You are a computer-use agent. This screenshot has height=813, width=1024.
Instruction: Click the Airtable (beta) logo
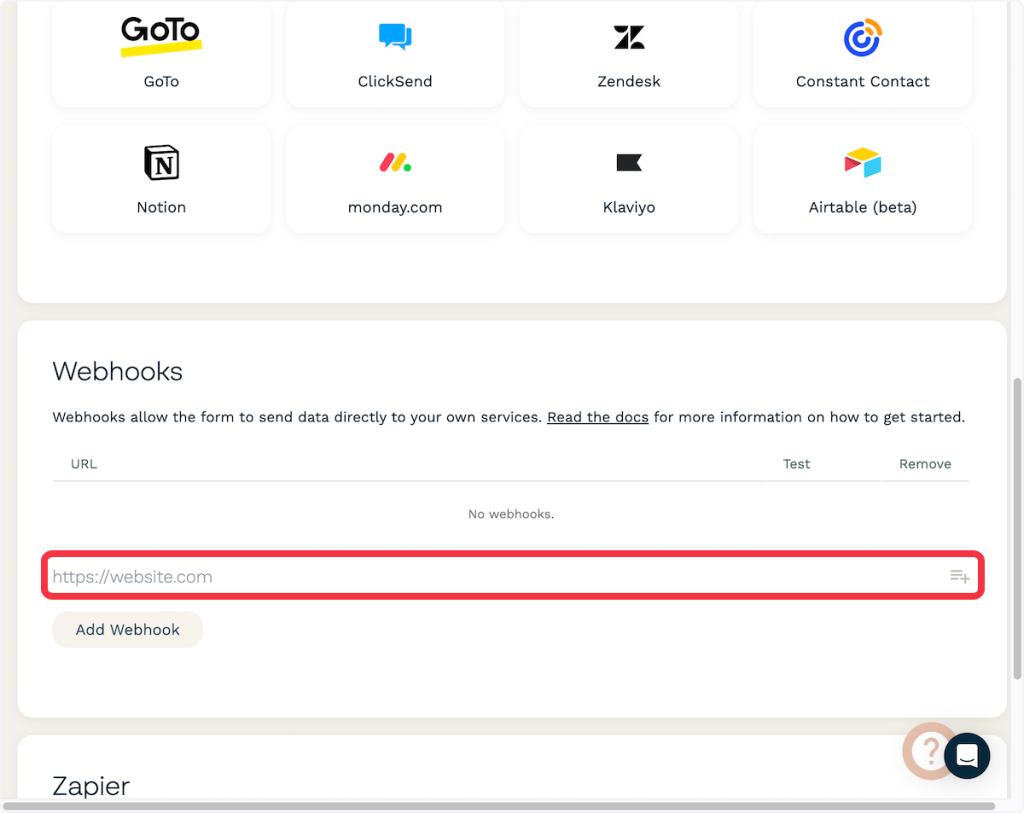pyautogui.click(x=862, y=162)
